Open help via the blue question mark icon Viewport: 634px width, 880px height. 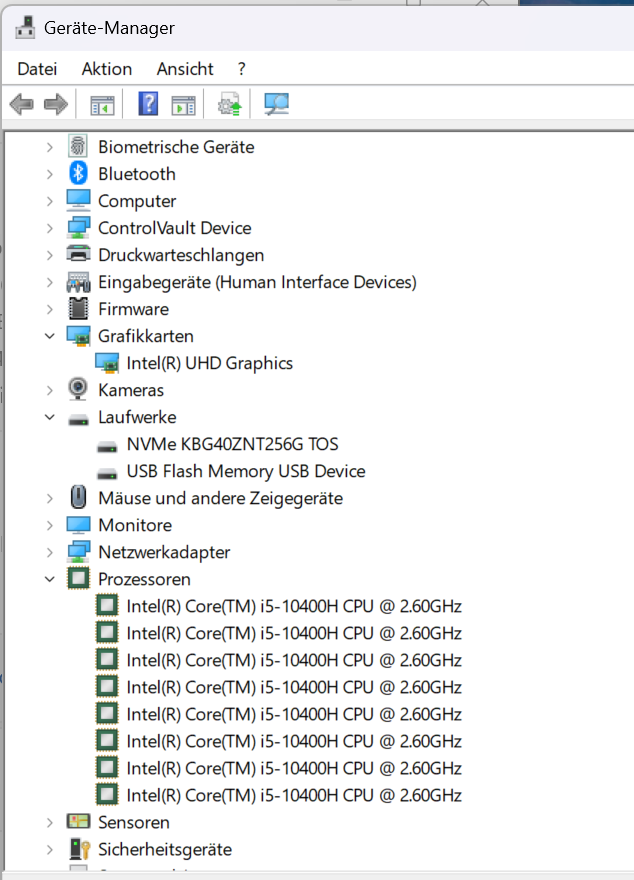(x=148, y=104)
